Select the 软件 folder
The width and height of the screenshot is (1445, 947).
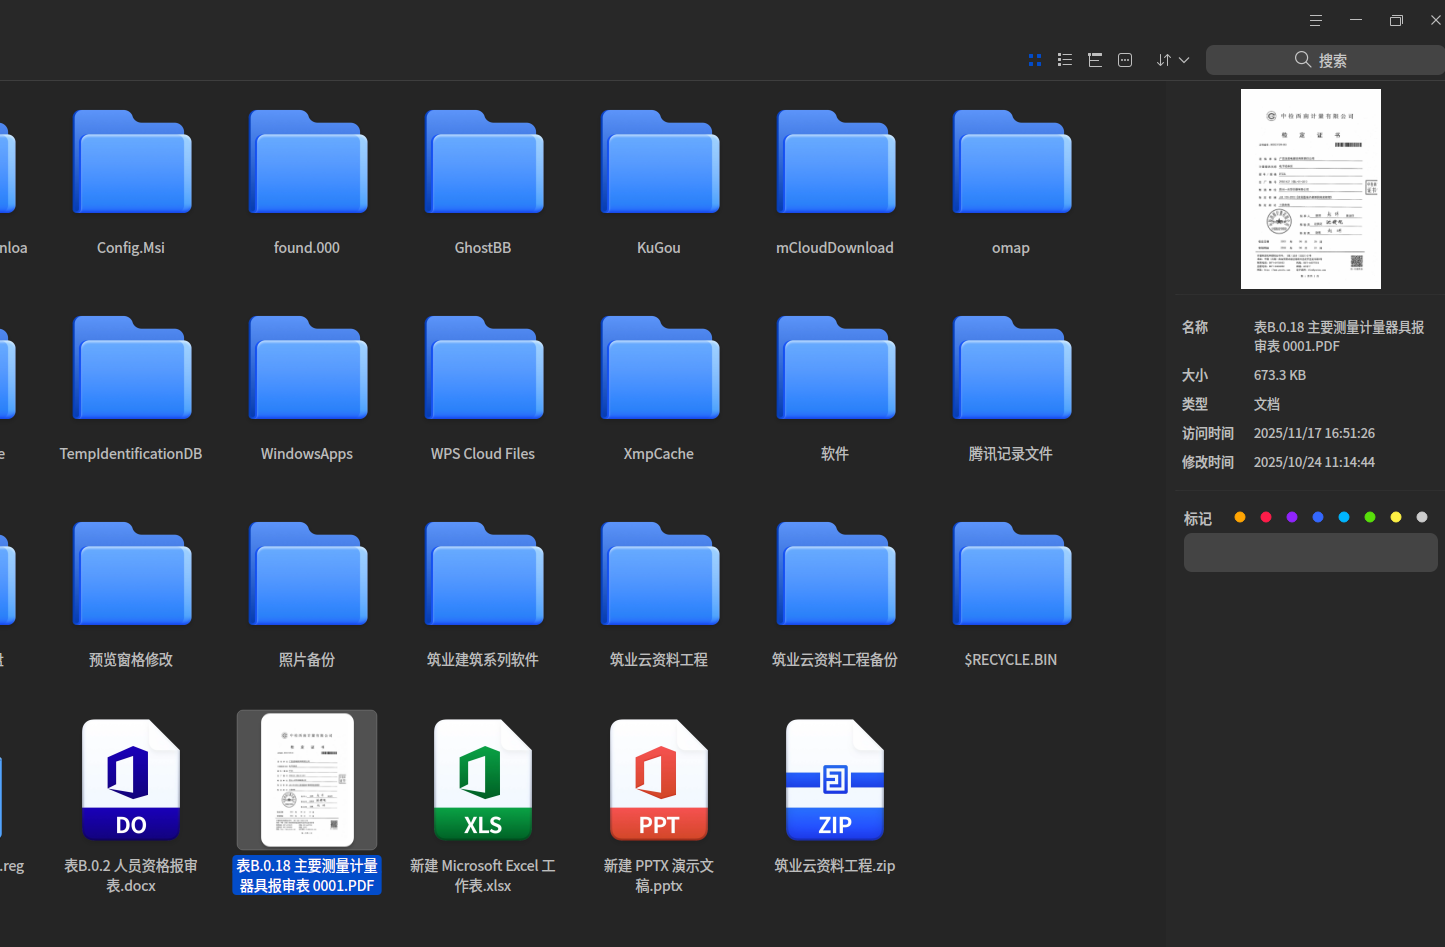pos(835,368)
